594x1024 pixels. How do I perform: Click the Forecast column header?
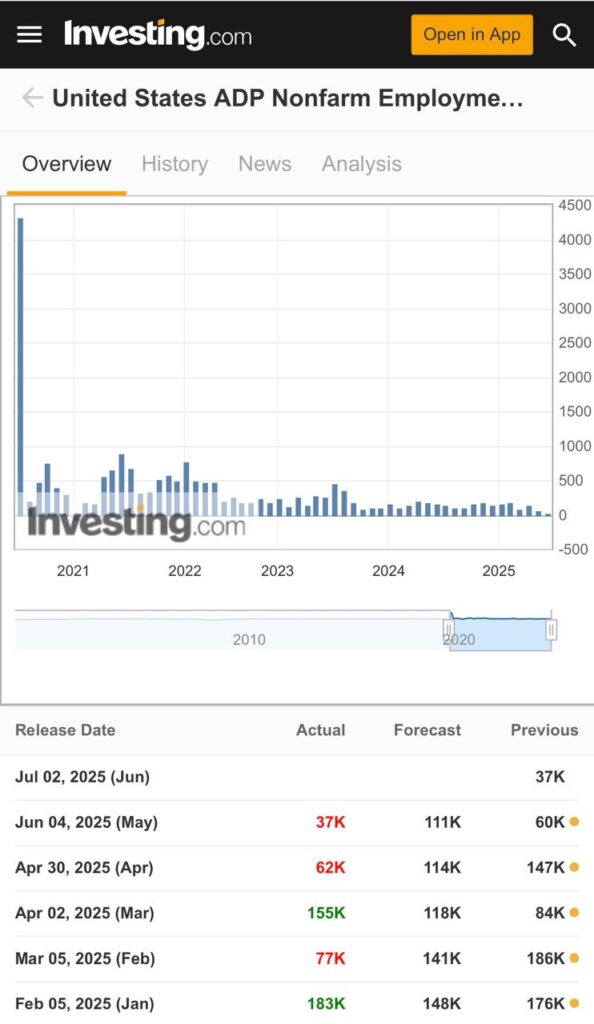428,730
